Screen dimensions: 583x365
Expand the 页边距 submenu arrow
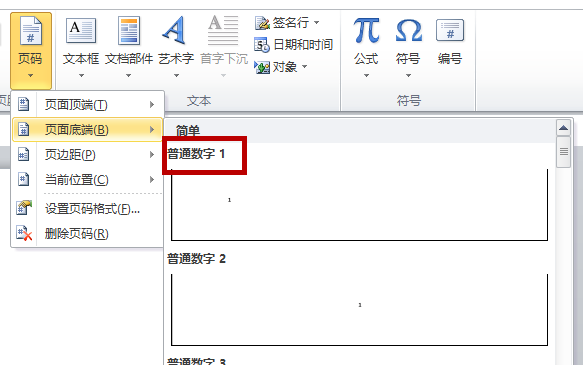click(x=152, y=155)
